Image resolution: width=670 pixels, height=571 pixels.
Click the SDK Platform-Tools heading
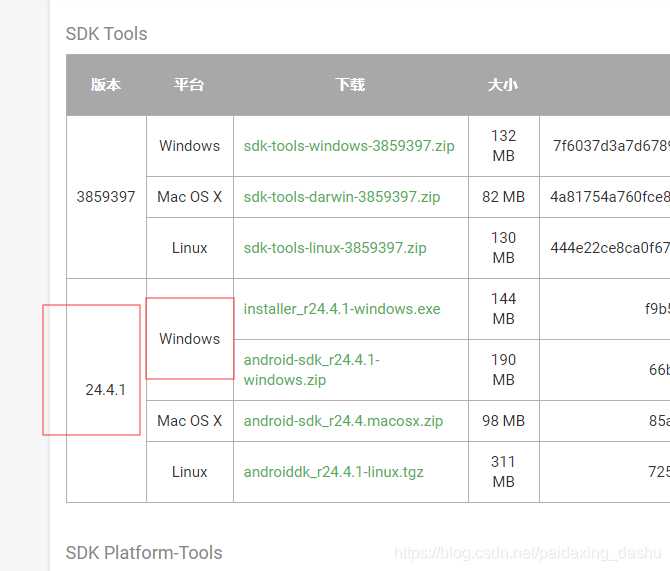(x=144, y=553)
